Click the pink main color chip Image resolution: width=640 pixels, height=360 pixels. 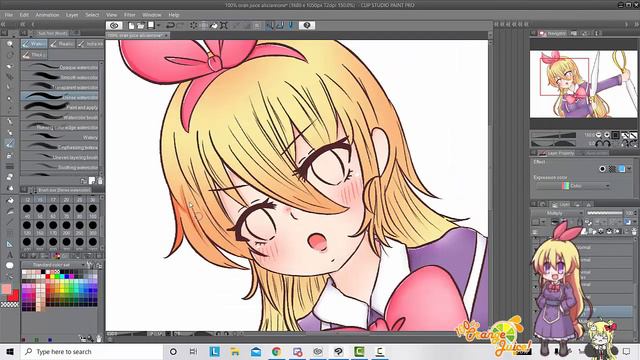coord(6,289)
